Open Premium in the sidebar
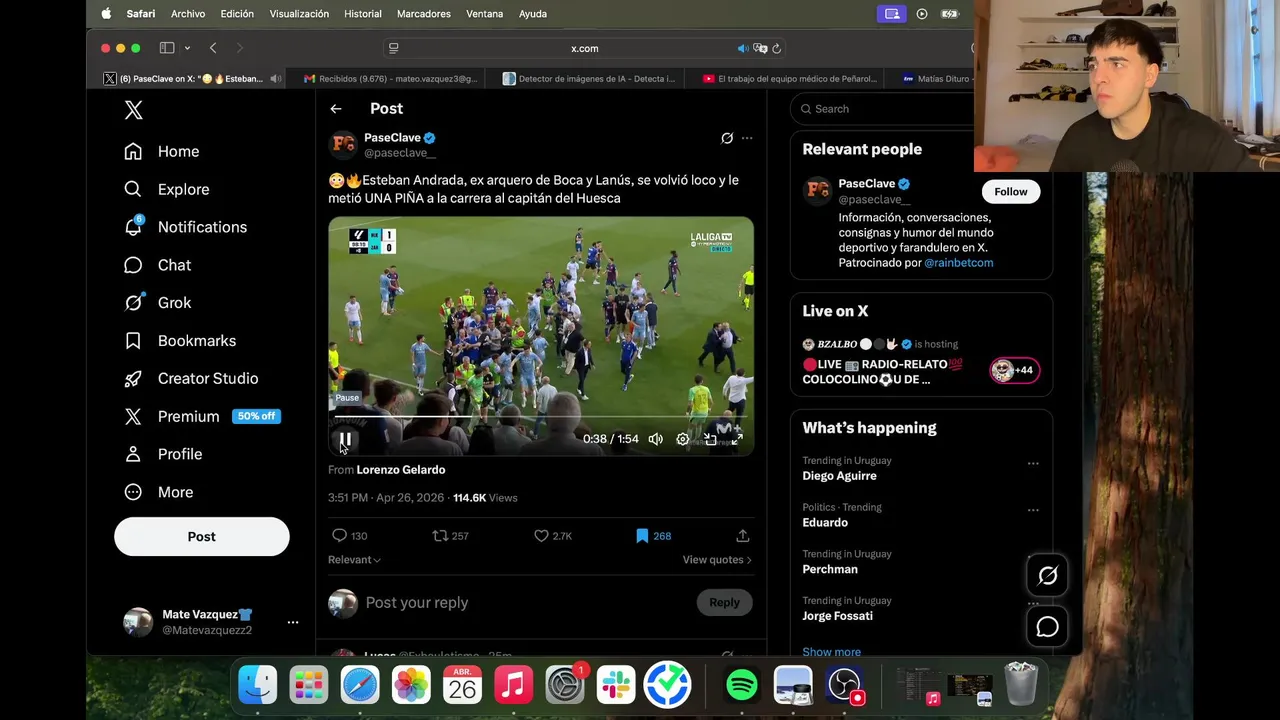 point(202,416)
